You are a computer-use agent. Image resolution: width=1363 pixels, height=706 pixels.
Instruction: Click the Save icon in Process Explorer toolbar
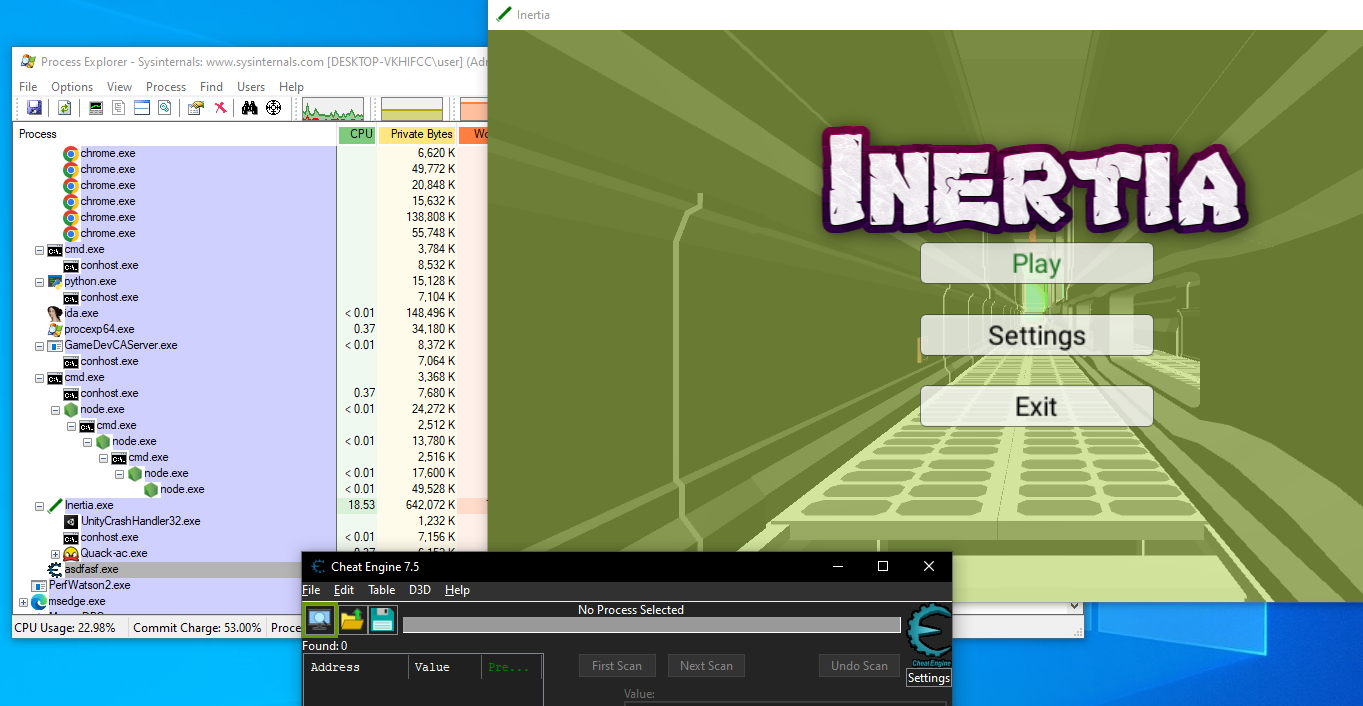34,108
